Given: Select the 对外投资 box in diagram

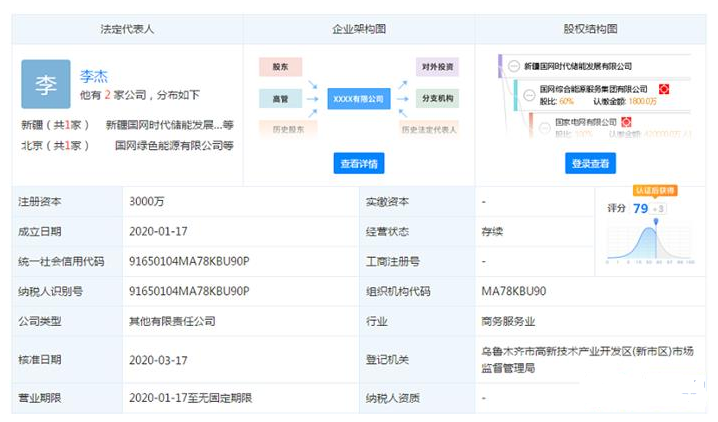Looking at the screenshot, I should click(x=437, y=67).
